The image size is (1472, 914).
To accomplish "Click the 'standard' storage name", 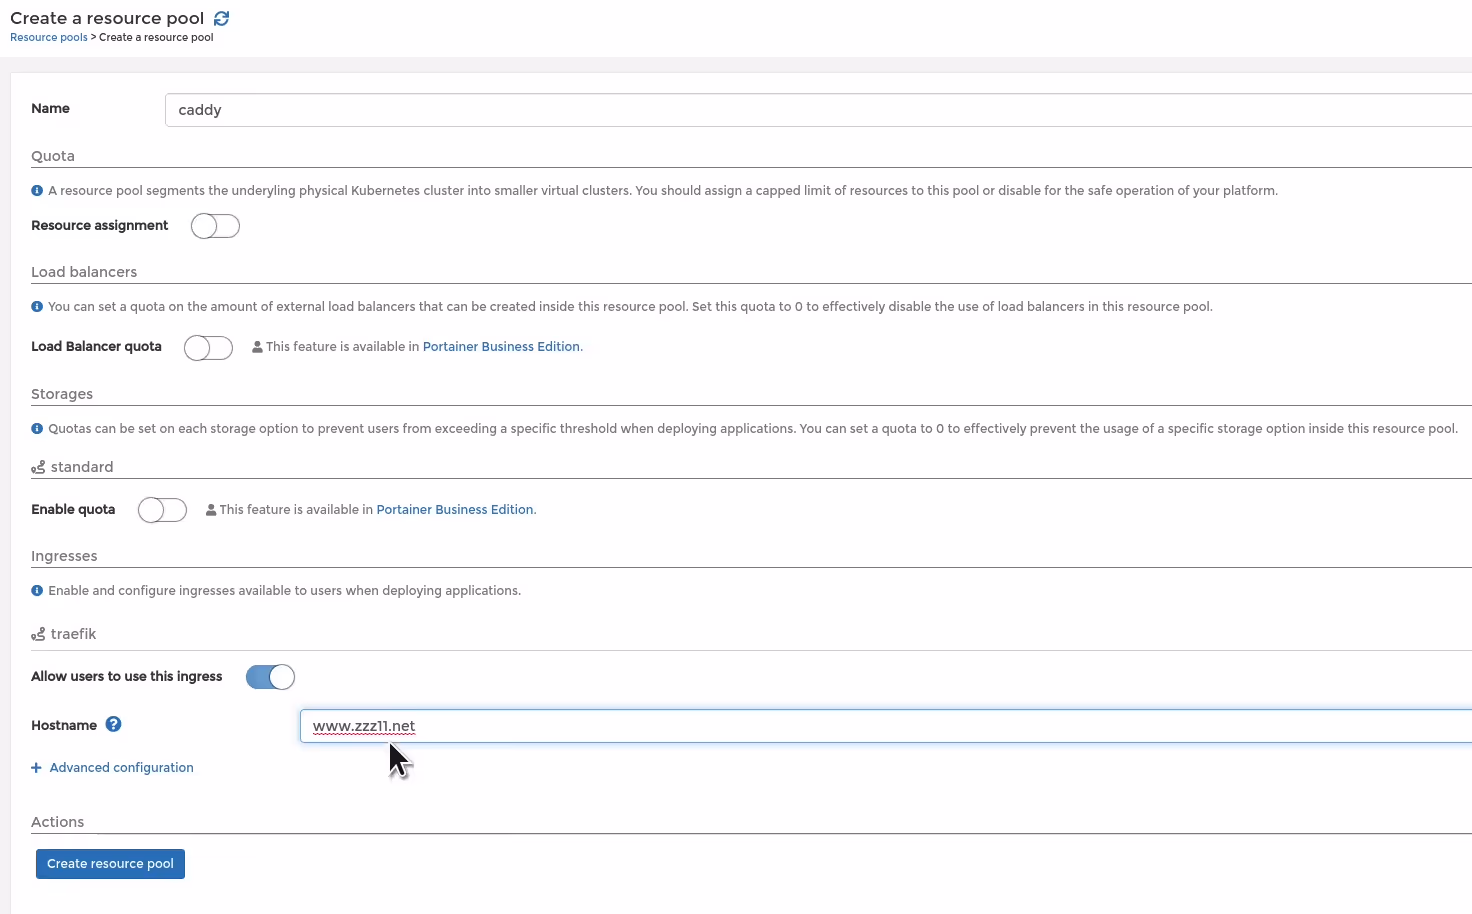I will click(82, 467).
